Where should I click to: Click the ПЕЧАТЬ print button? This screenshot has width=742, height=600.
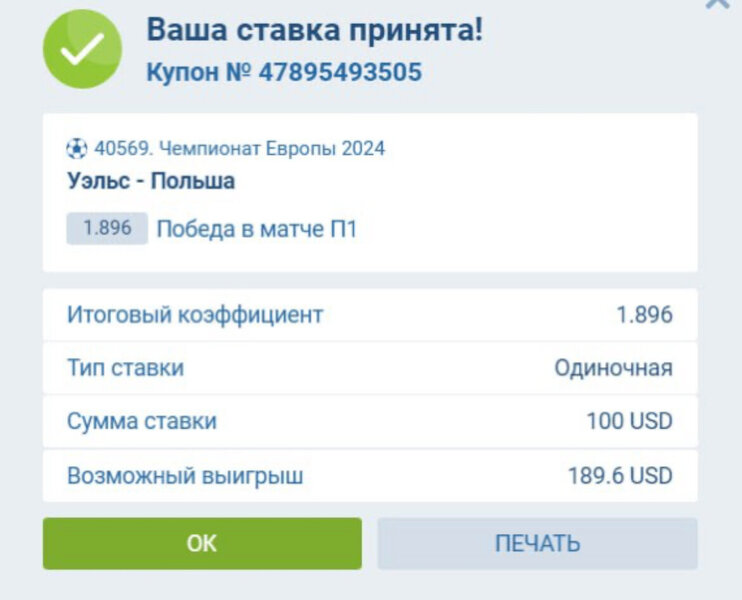pos(537,544)
